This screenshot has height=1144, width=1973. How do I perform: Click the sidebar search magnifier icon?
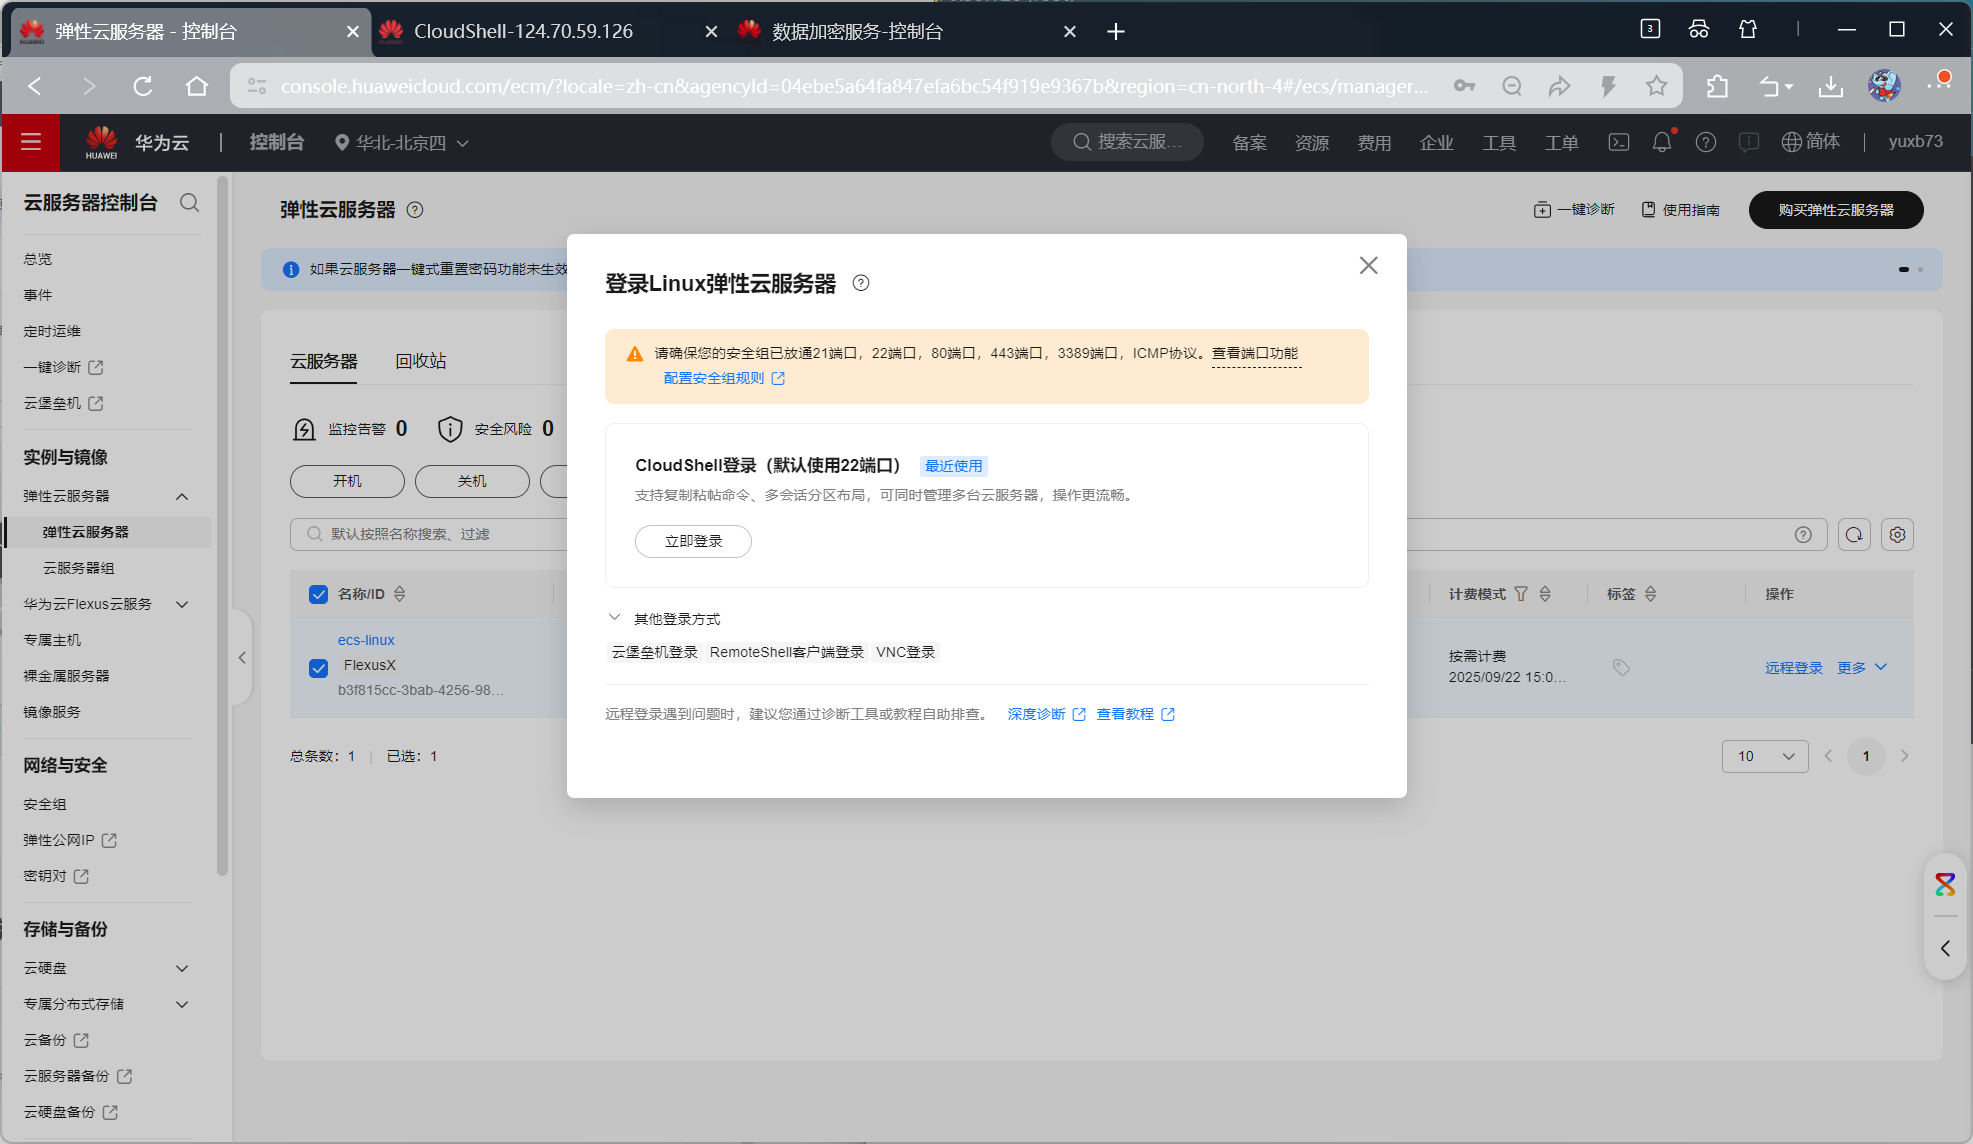[189, 203]
